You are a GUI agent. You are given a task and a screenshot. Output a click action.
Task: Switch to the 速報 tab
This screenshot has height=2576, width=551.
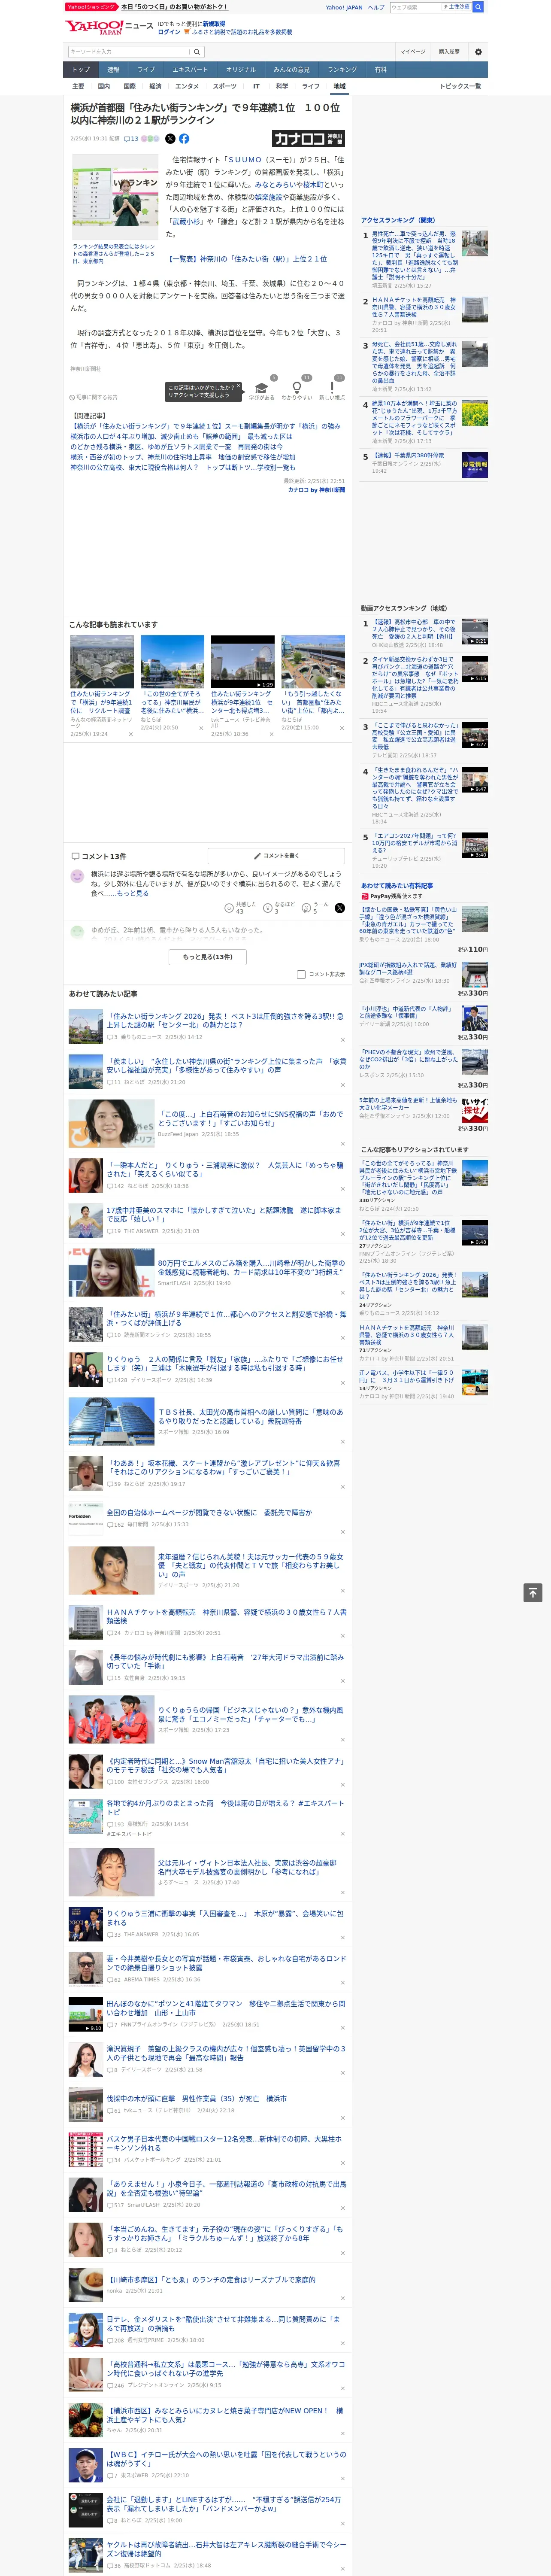tap(113, 70)
